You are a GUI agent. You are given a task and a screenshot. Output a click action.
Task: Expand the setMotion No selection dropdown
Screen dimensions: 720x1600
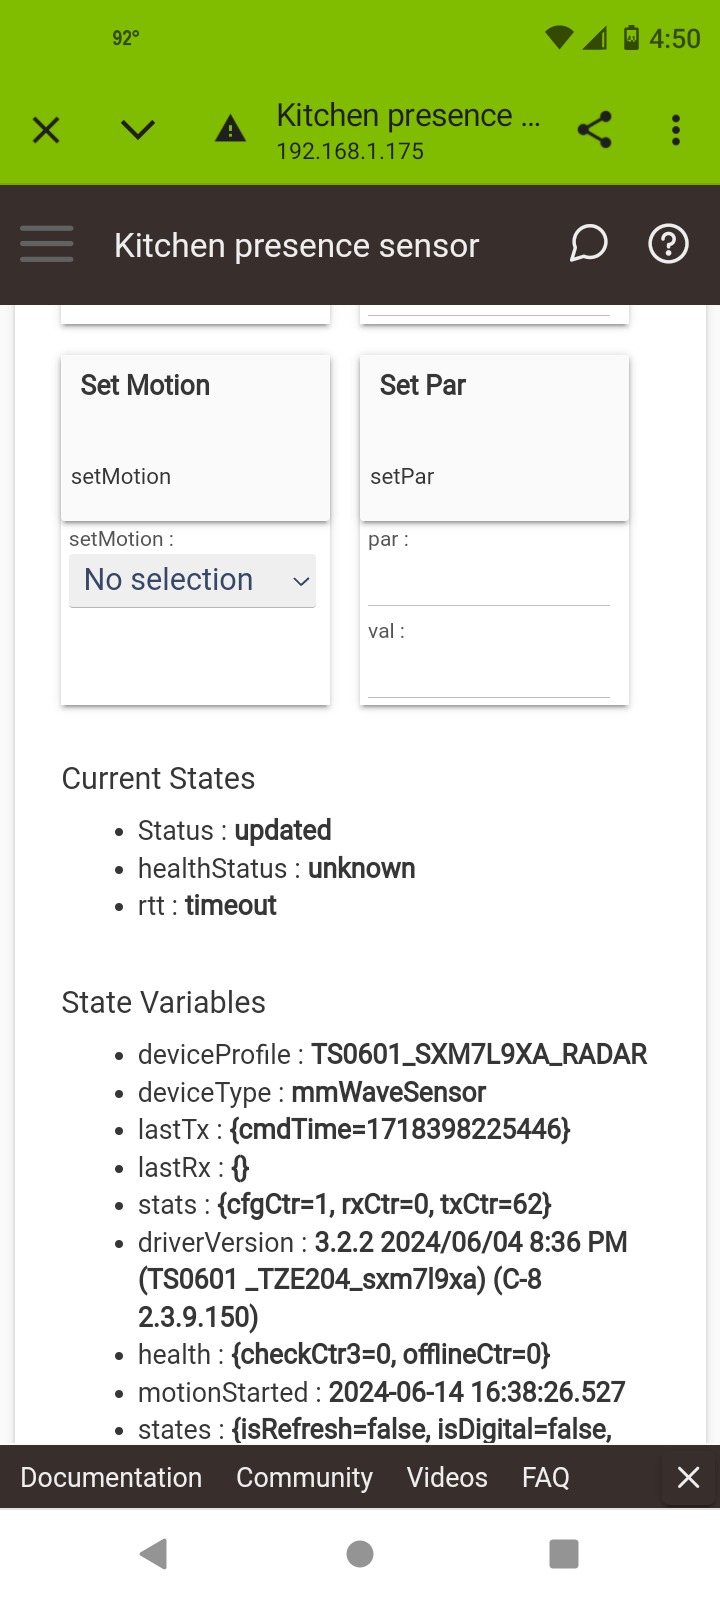[x=193, y=581]
